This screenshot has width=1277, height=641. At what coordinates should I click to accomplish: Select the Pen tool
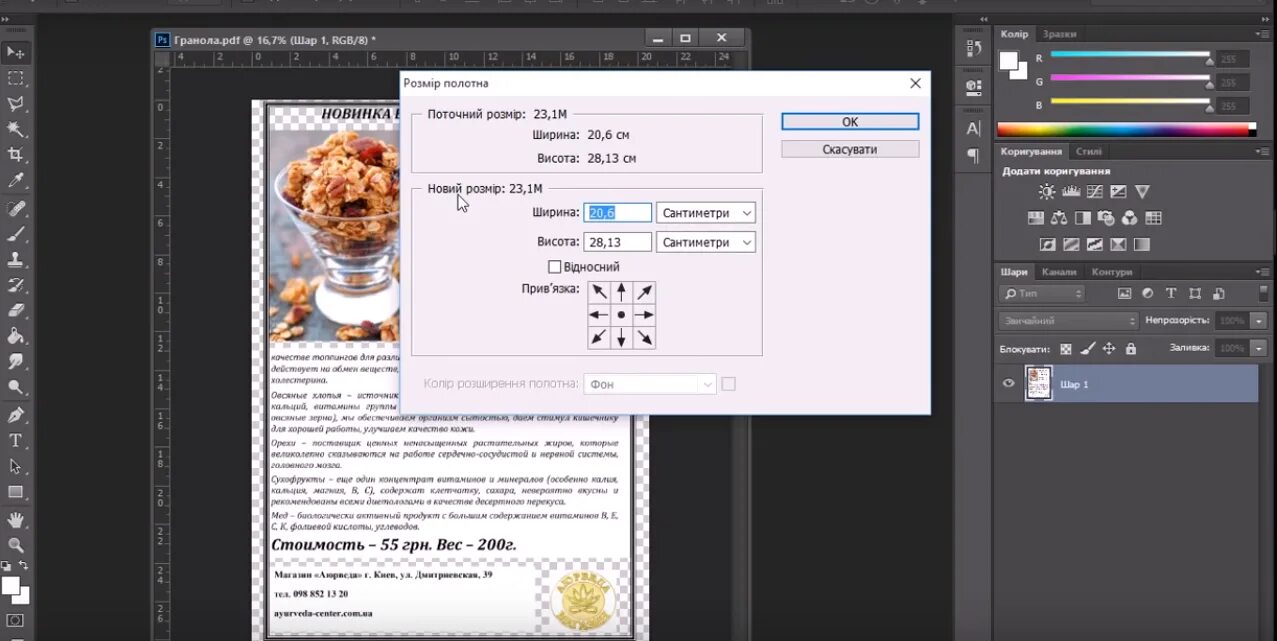click(x=16, y=415)
